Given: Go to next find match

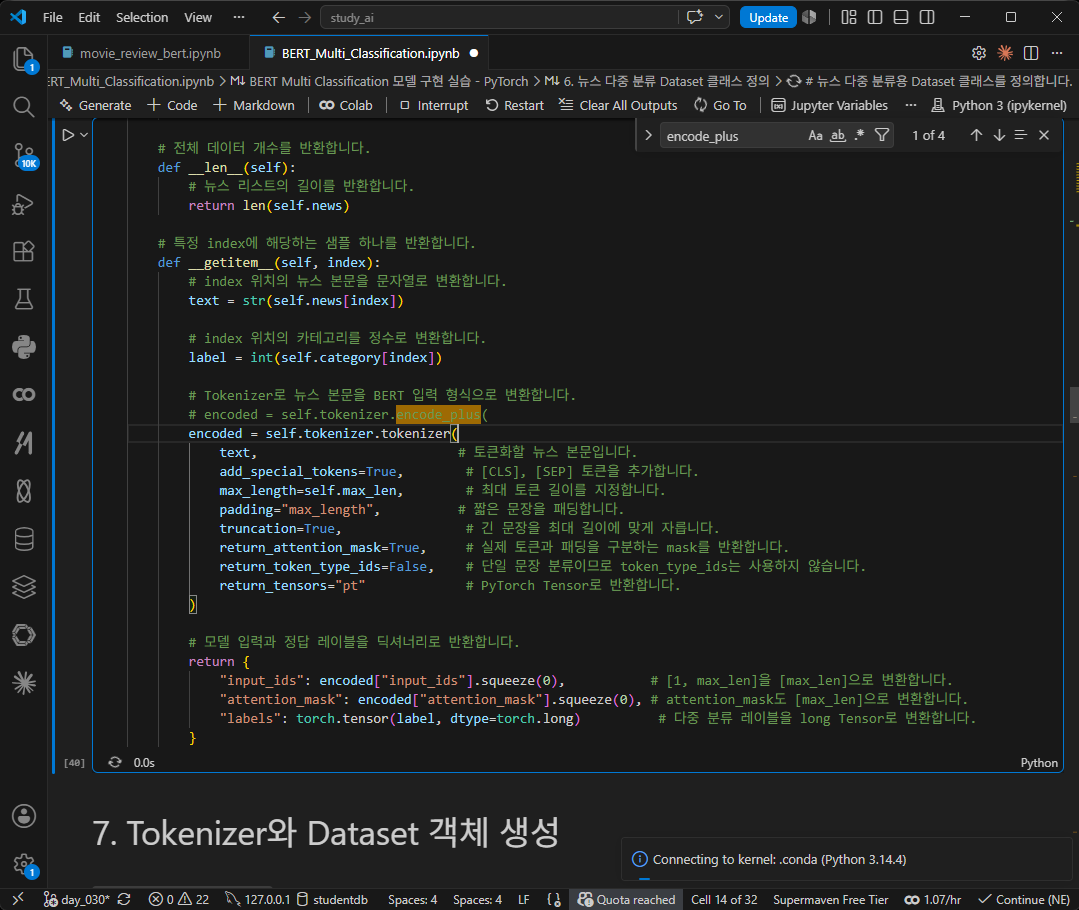Looking at the screenshot, I should (999, 136).
